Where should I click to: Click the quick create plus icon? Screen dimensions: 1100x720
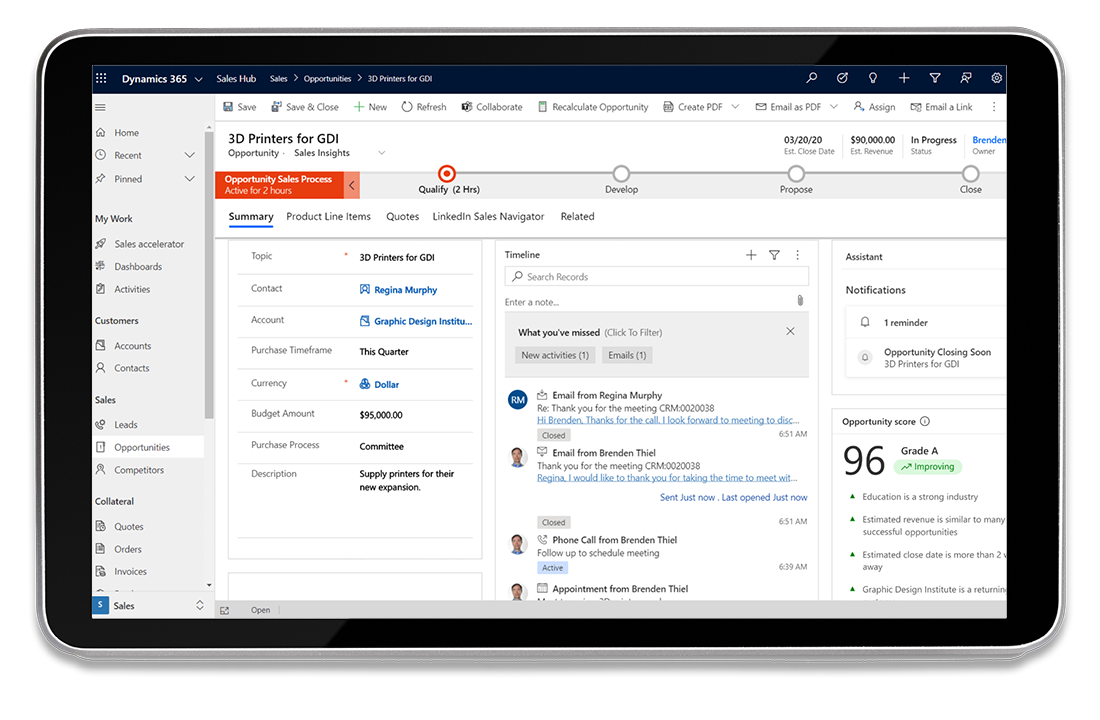pos(904,78)
